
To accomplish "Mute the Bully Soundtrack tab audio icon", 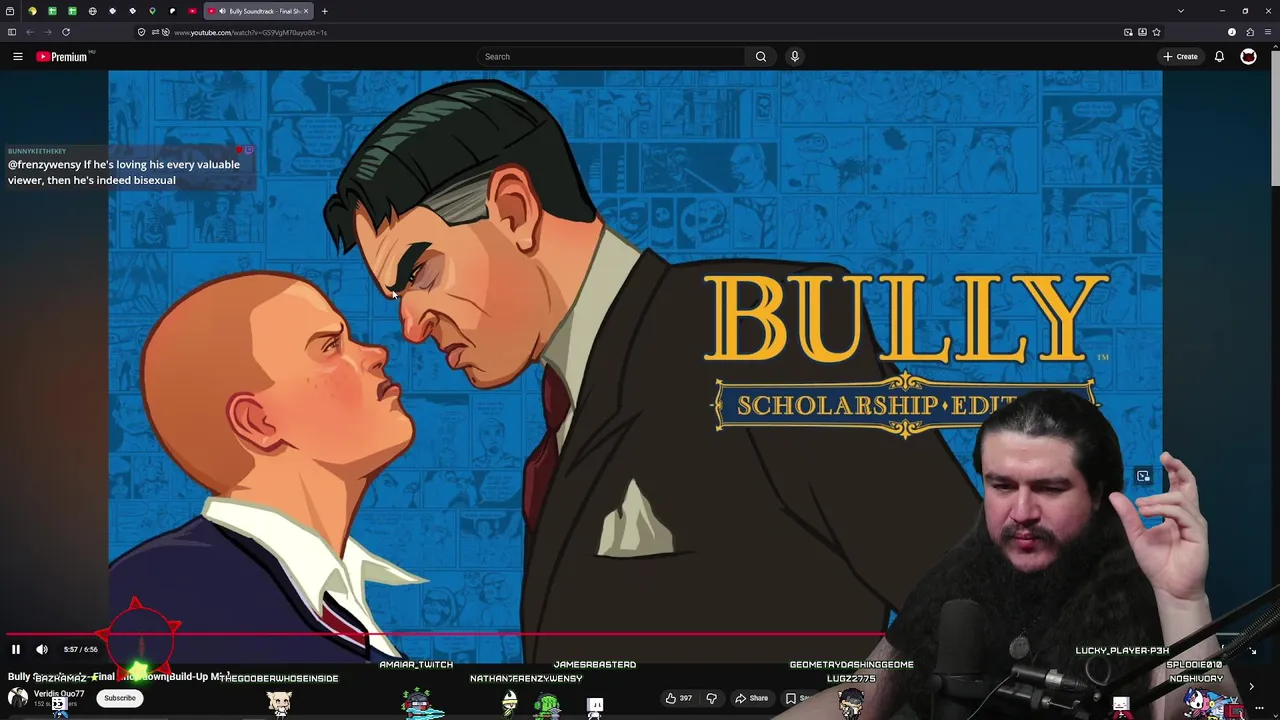I will coord(221,11).
